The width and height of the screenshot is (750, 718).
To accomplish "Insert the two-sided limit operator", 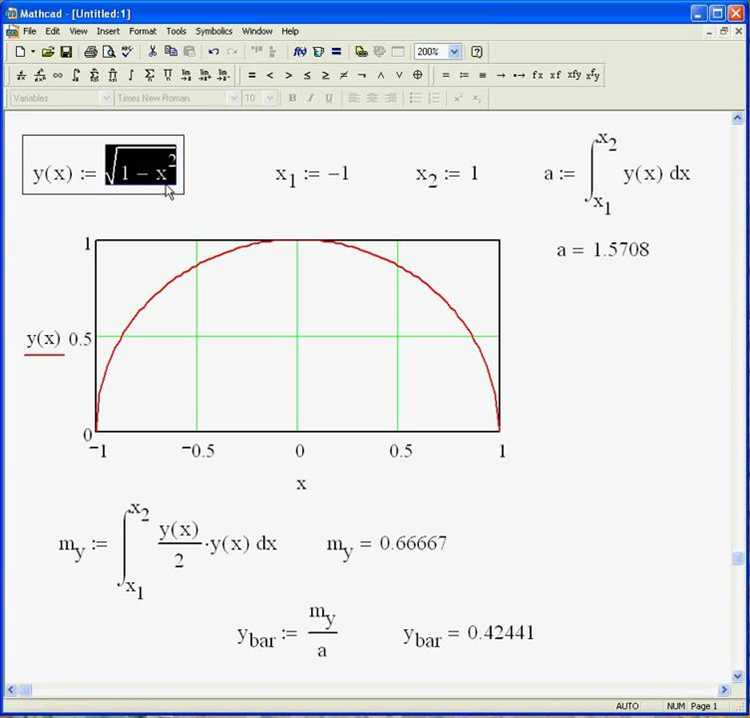I will 186,75.
